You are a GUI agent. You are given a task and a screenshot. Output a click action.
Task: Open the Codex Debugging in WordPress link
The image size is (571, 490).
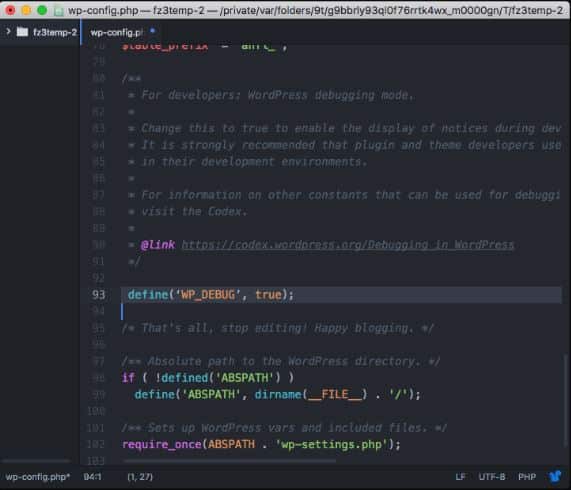pos(348,245)
